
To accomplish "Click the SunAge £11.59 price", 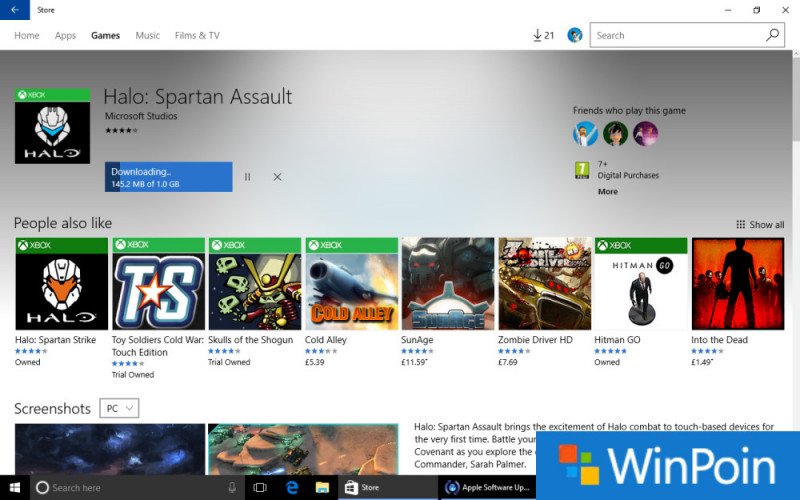I will click(x=414, y=362).
